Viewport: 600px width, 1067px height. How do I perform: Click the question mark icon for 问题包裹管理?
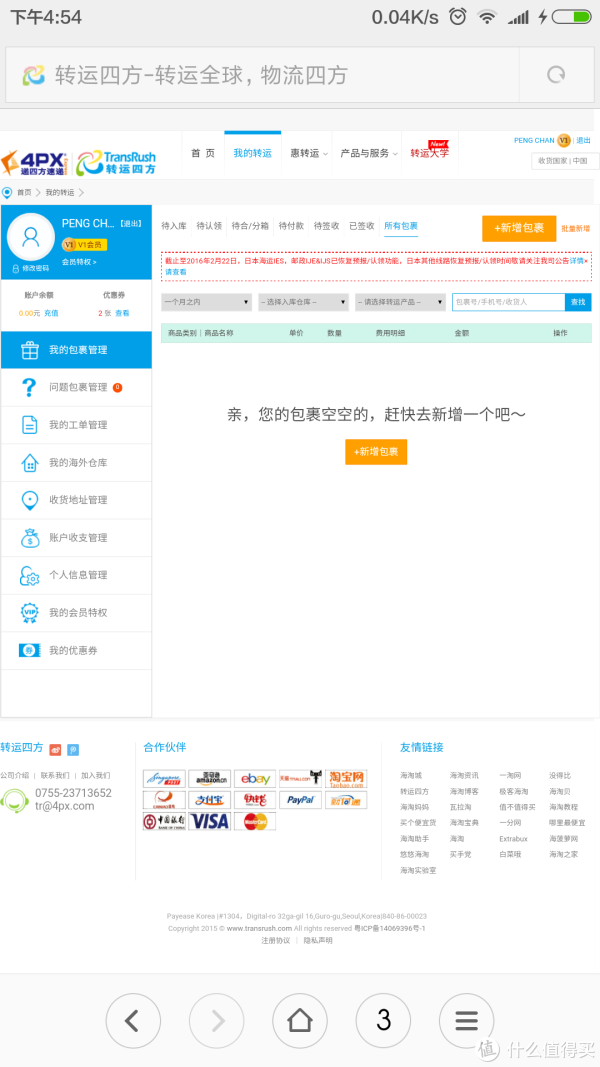point(29,387)
